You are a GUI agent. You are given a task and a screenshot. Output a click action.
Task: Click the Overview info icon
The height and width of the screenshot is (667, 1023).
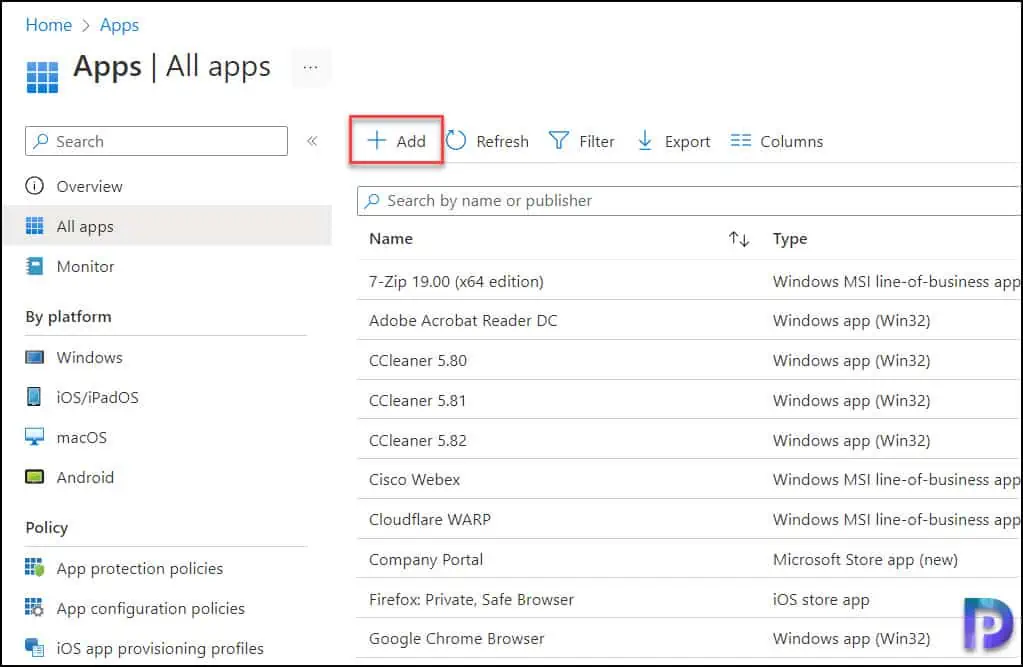(35, 186)
